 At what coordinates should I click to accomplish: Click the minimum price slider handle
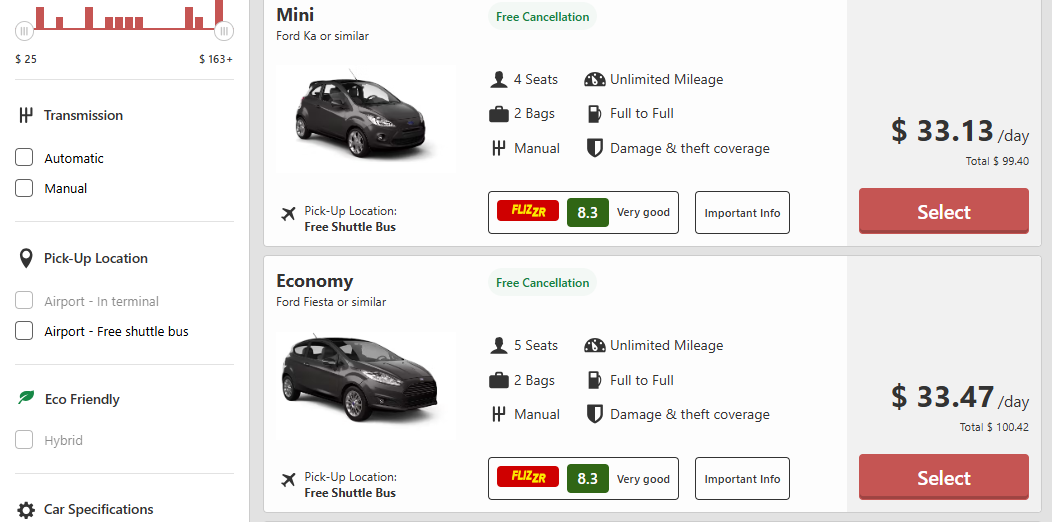pos(25,31)
